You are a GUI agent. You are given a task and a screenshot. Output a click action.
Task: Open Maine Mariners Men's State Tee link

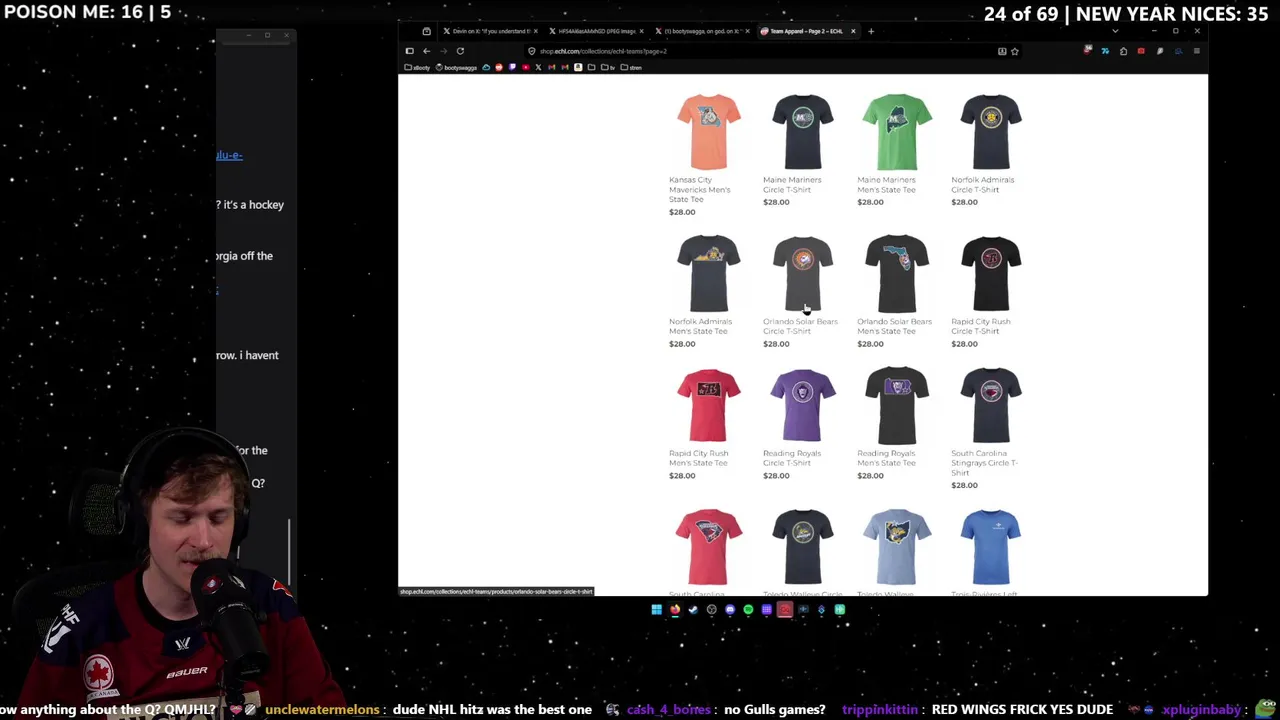pyautogui.click(x=886, y=184)
